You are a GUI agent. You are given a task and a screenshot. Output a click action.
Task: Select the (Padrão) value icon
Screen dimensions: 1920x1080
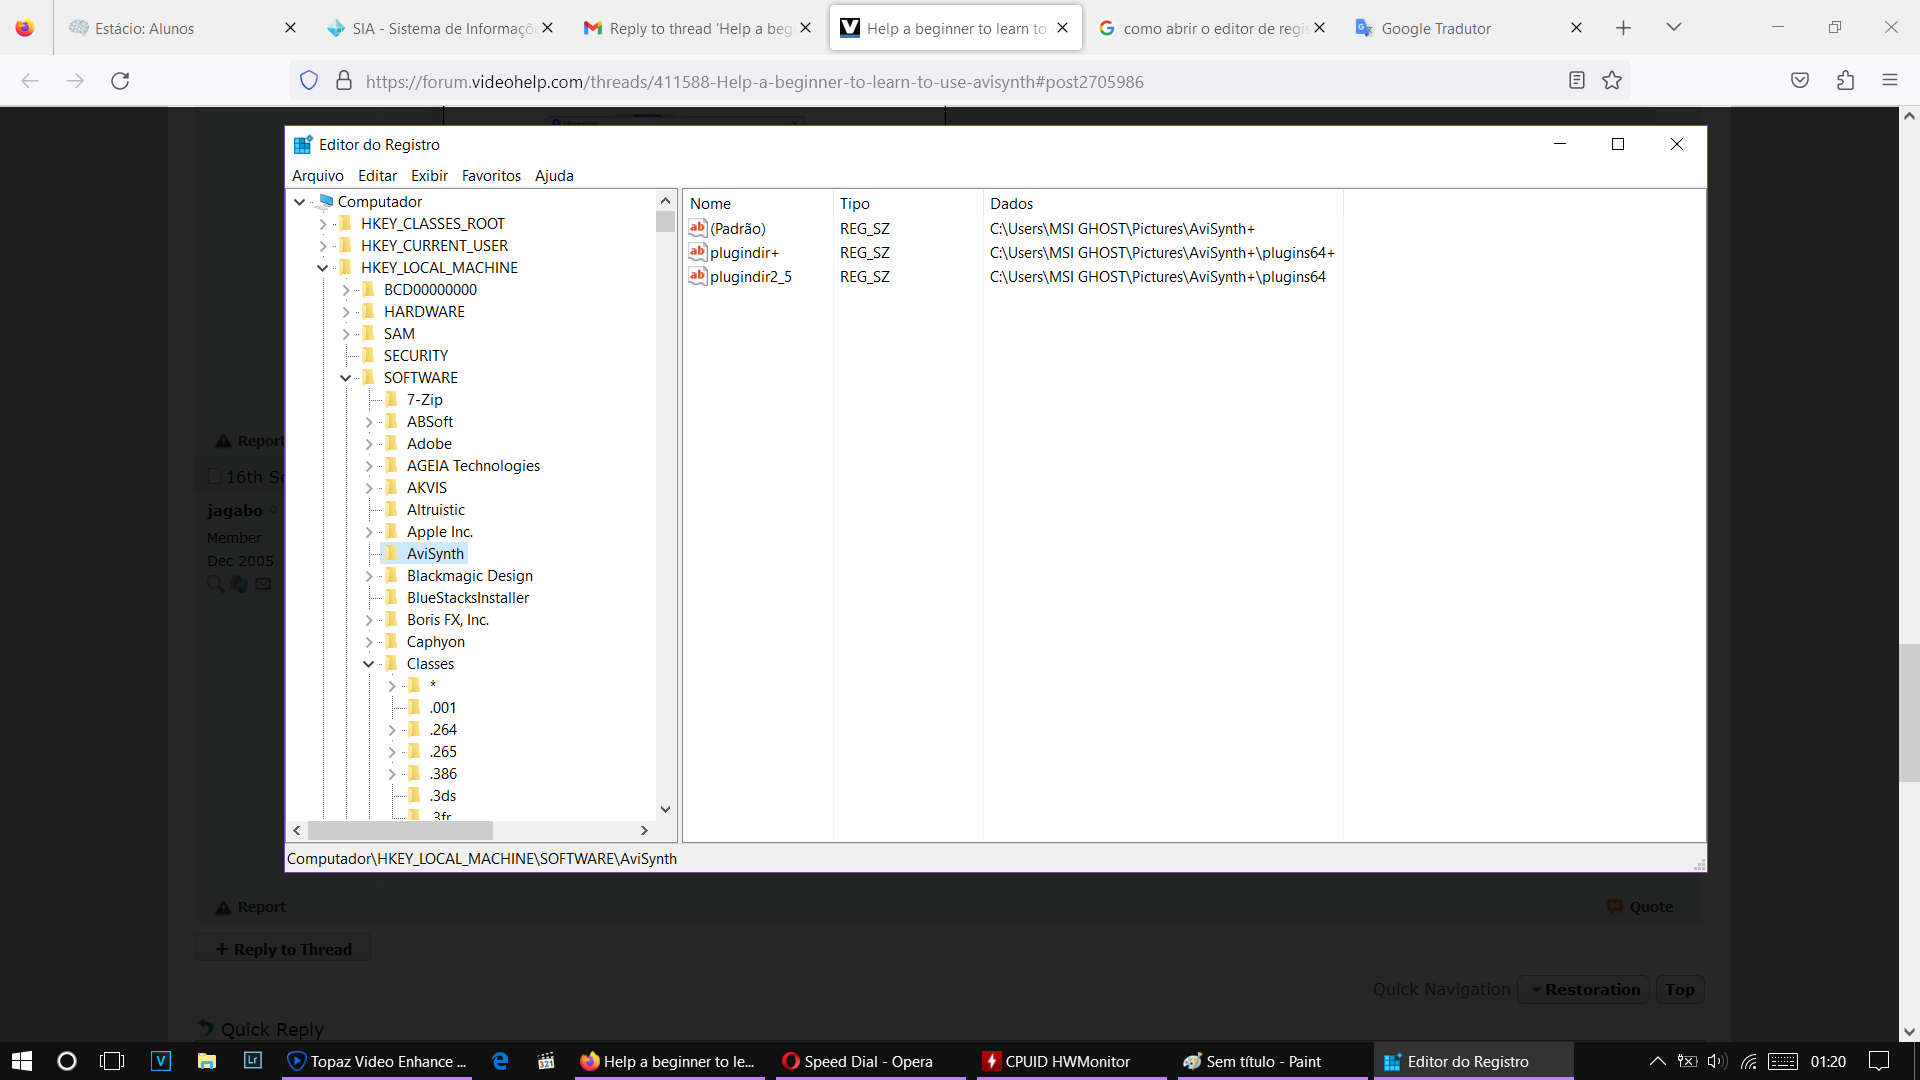tap(698, 228)
